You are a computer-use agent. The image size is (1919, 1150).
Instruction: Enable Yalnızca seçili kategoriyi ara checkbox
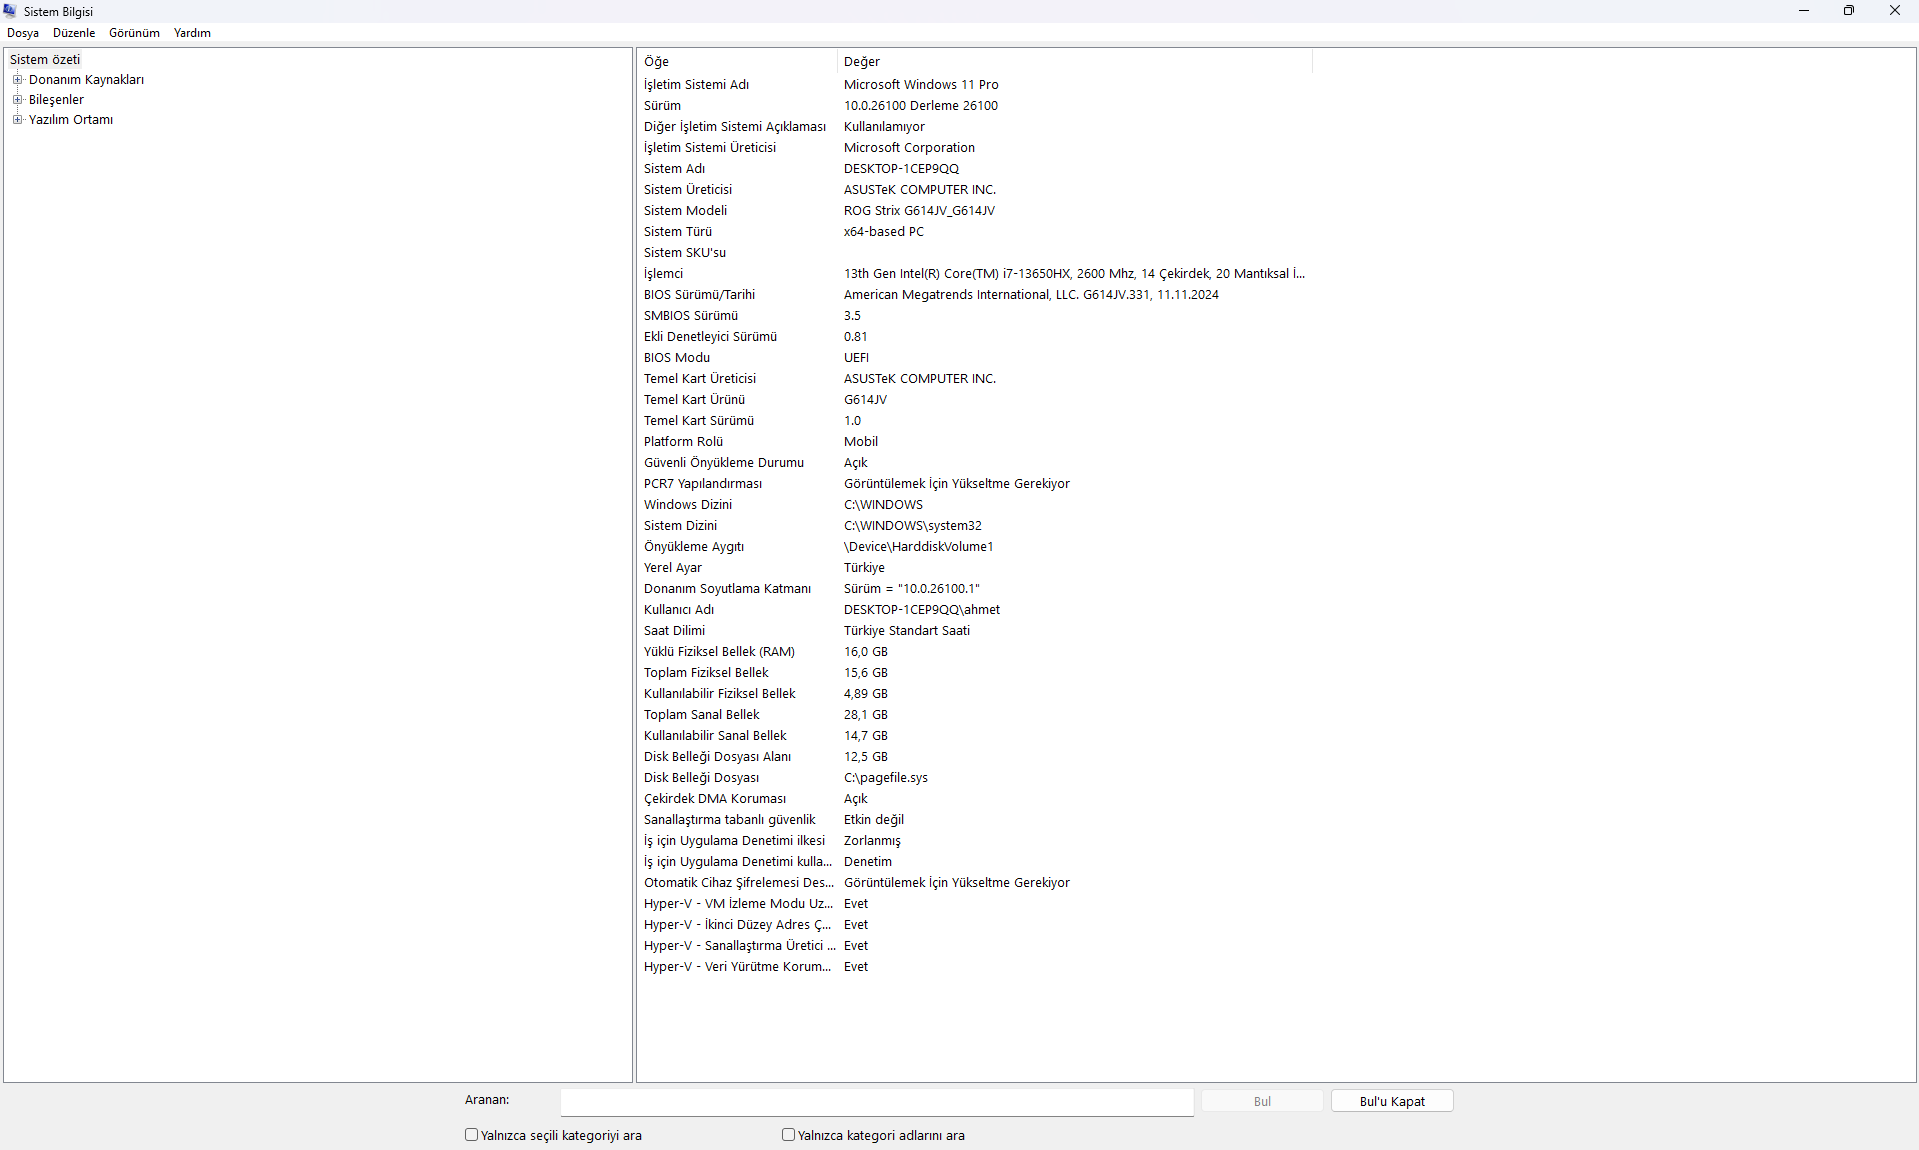tap(471, 1135)
